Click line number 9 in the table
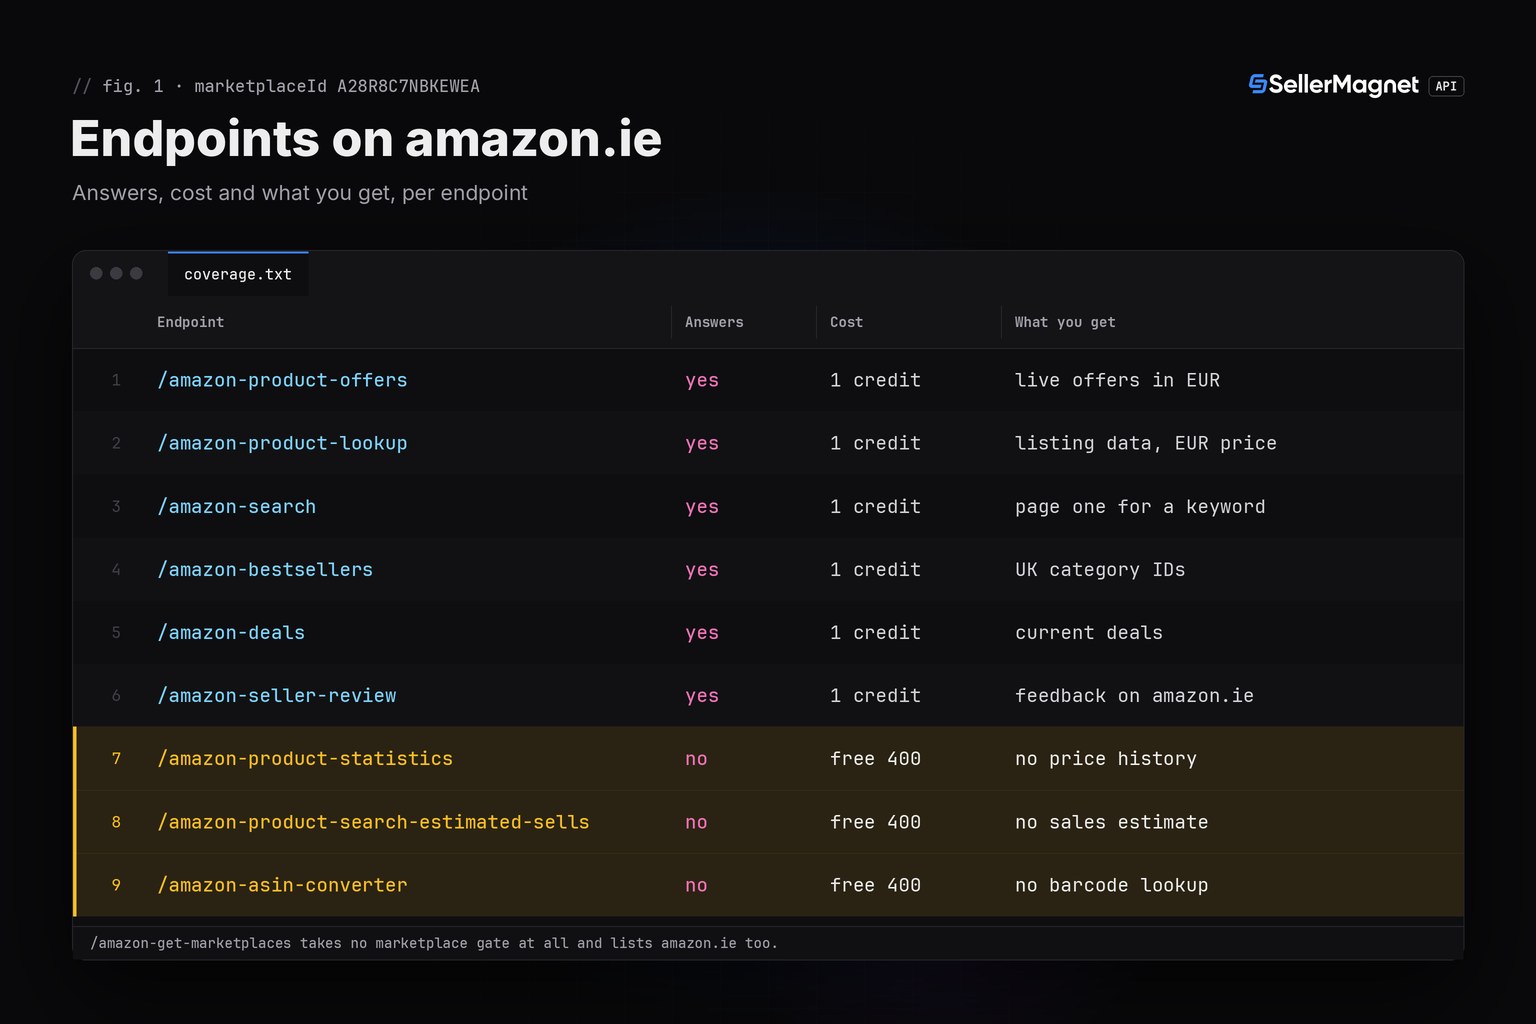Image resolution: width=1536 pixels, height=1024 pixels. (116, 885)
